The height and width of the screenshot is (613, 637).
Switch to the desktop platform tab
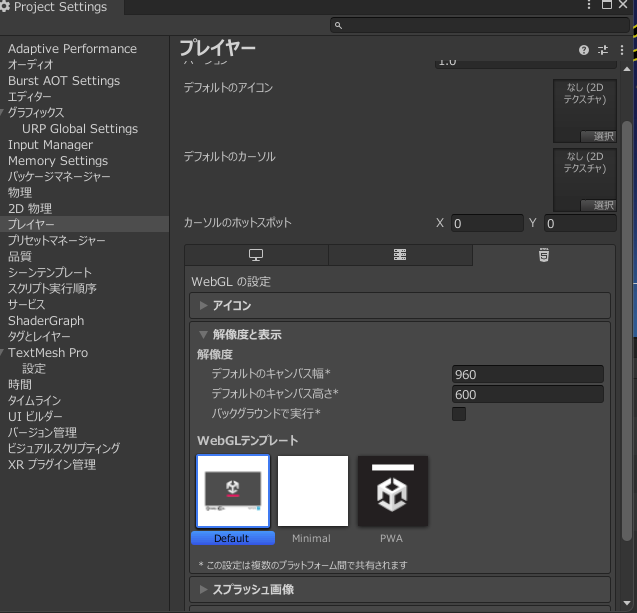256,255
